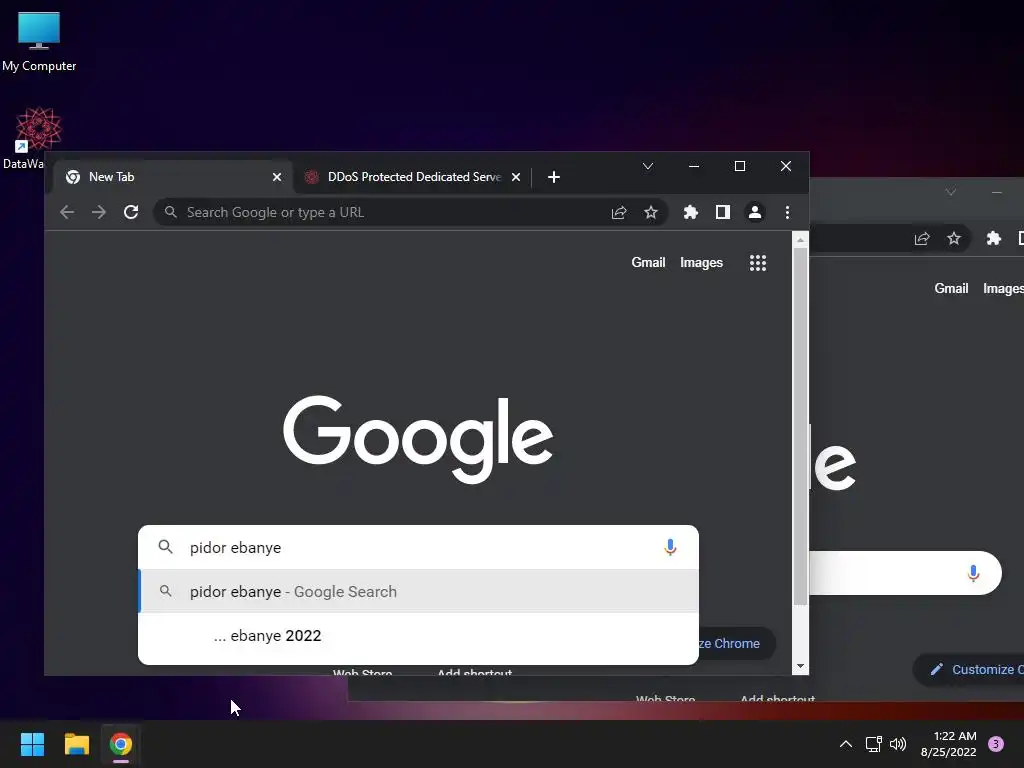The height and width of the screenshot is (768, 1024).
Task: Open the Windows Start menu
Action: (x=32, y=744)
